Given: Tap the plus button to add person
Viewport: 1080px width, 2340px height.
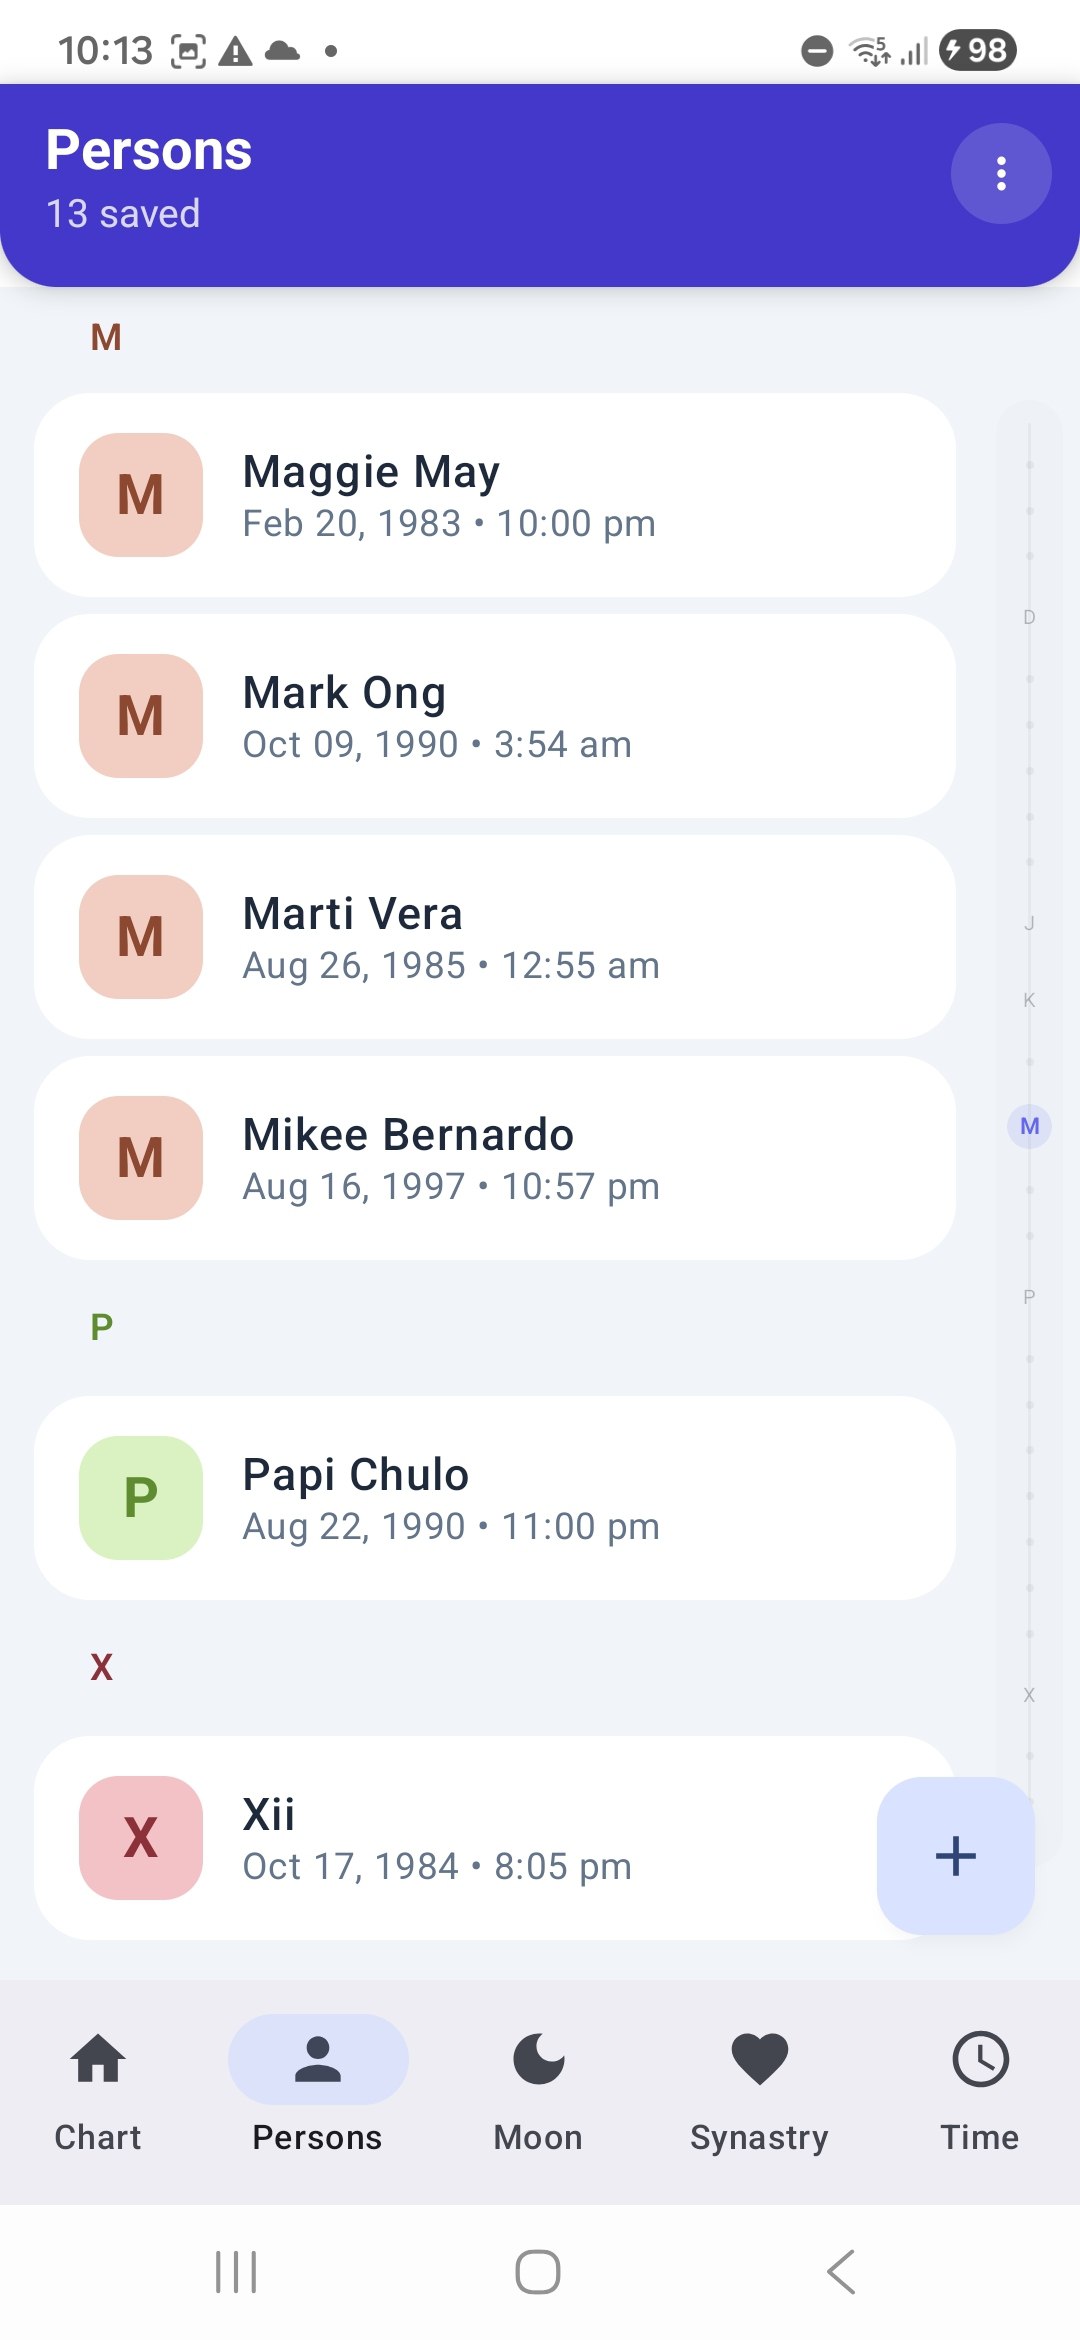Looking at the screenshot, I should (955, 1855).
